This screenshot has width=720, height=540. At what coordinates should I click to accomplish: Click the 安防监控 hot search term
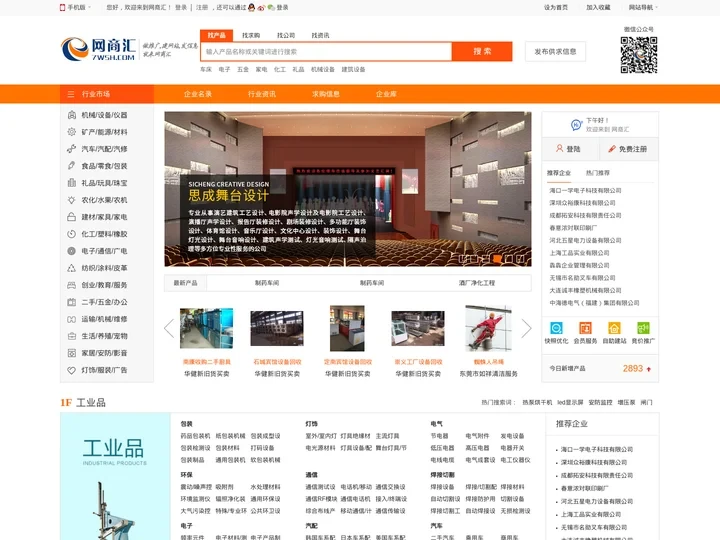(x=600, y=402)
